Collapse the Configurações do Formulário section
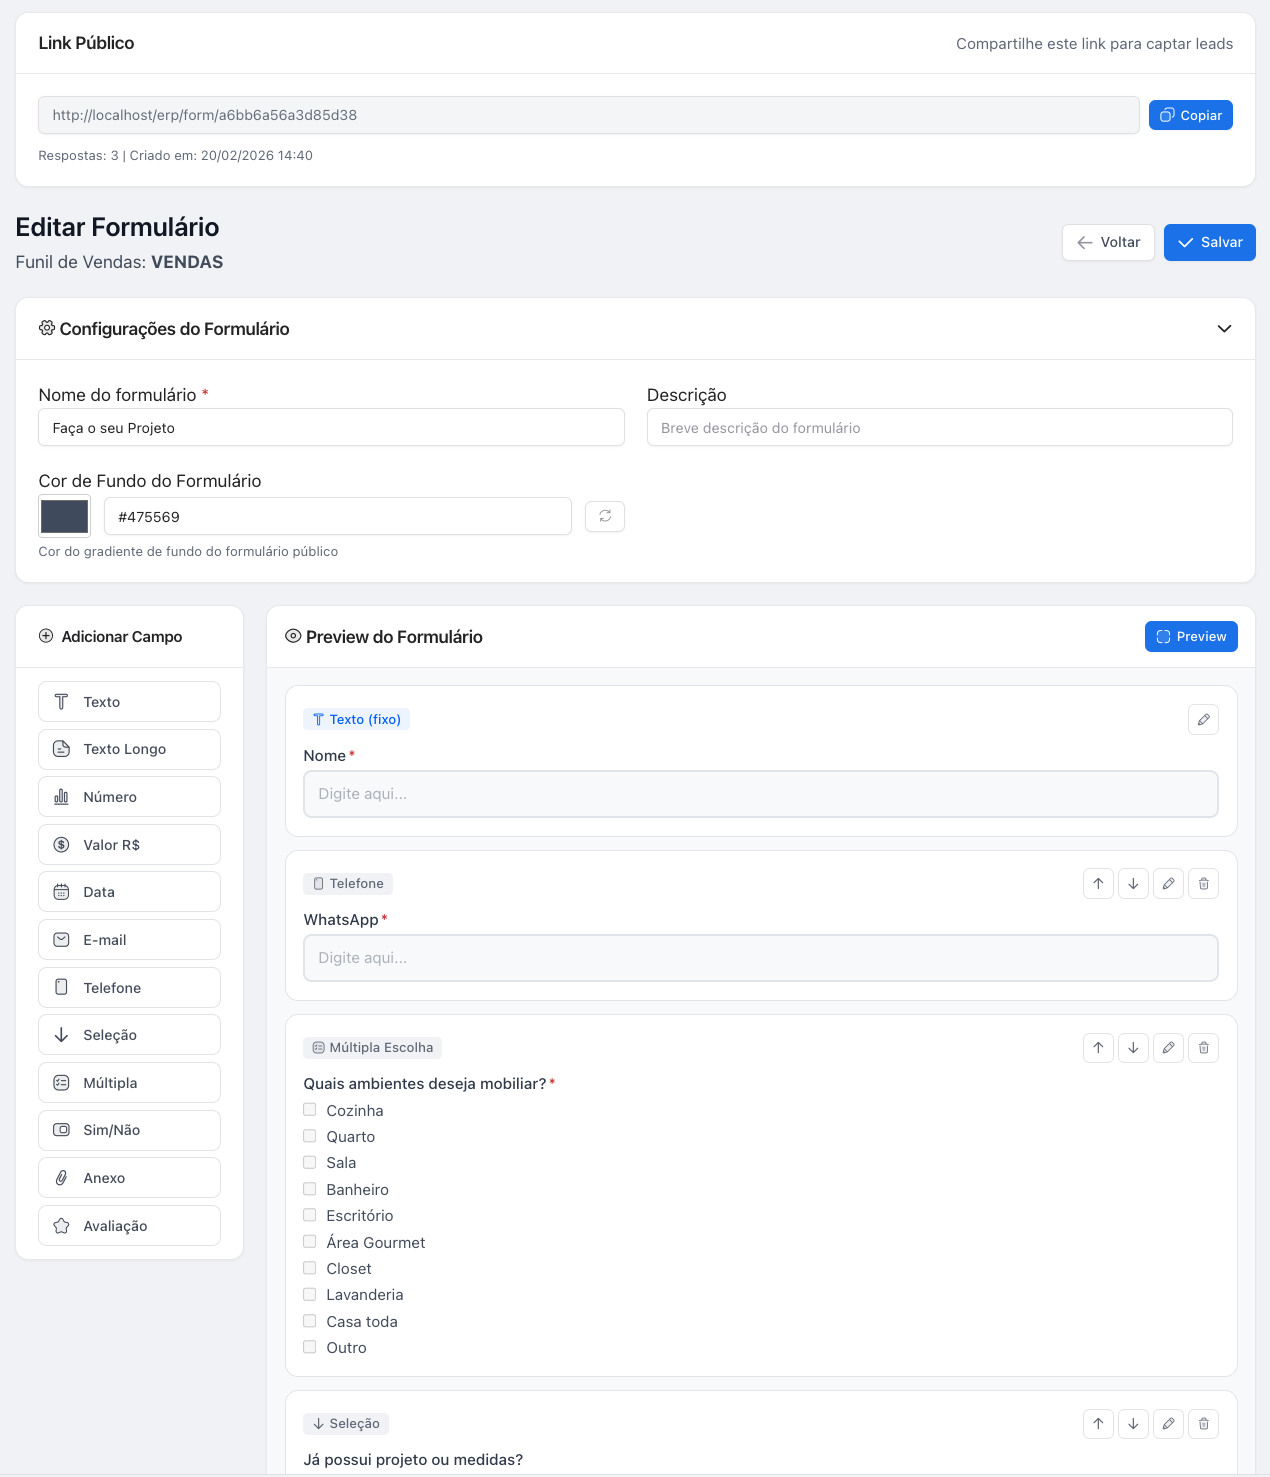This screenshot has height=1477, width=1270. point(1224,329)
